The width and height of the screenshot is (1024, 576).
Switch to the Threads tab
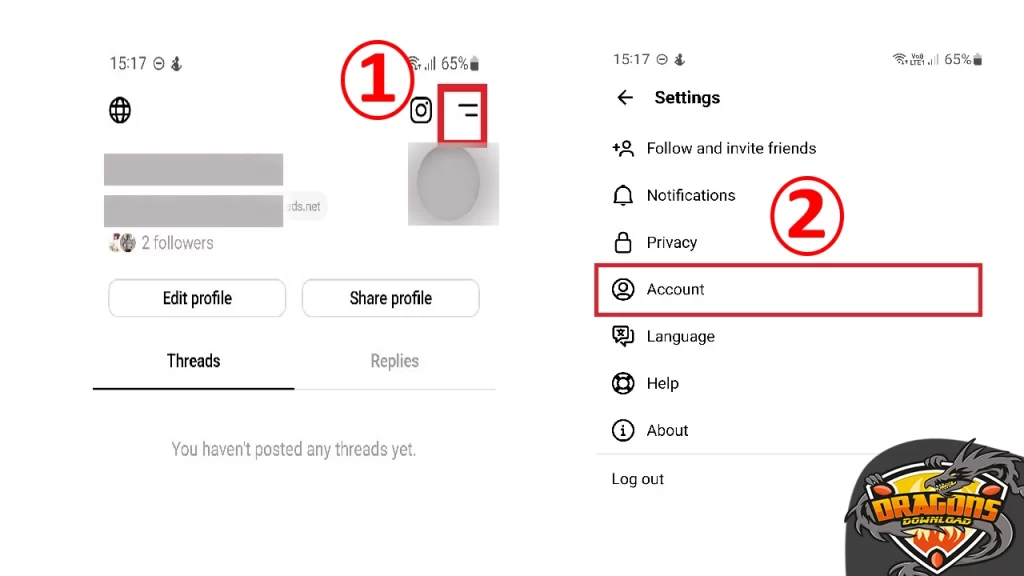point(193,361)
